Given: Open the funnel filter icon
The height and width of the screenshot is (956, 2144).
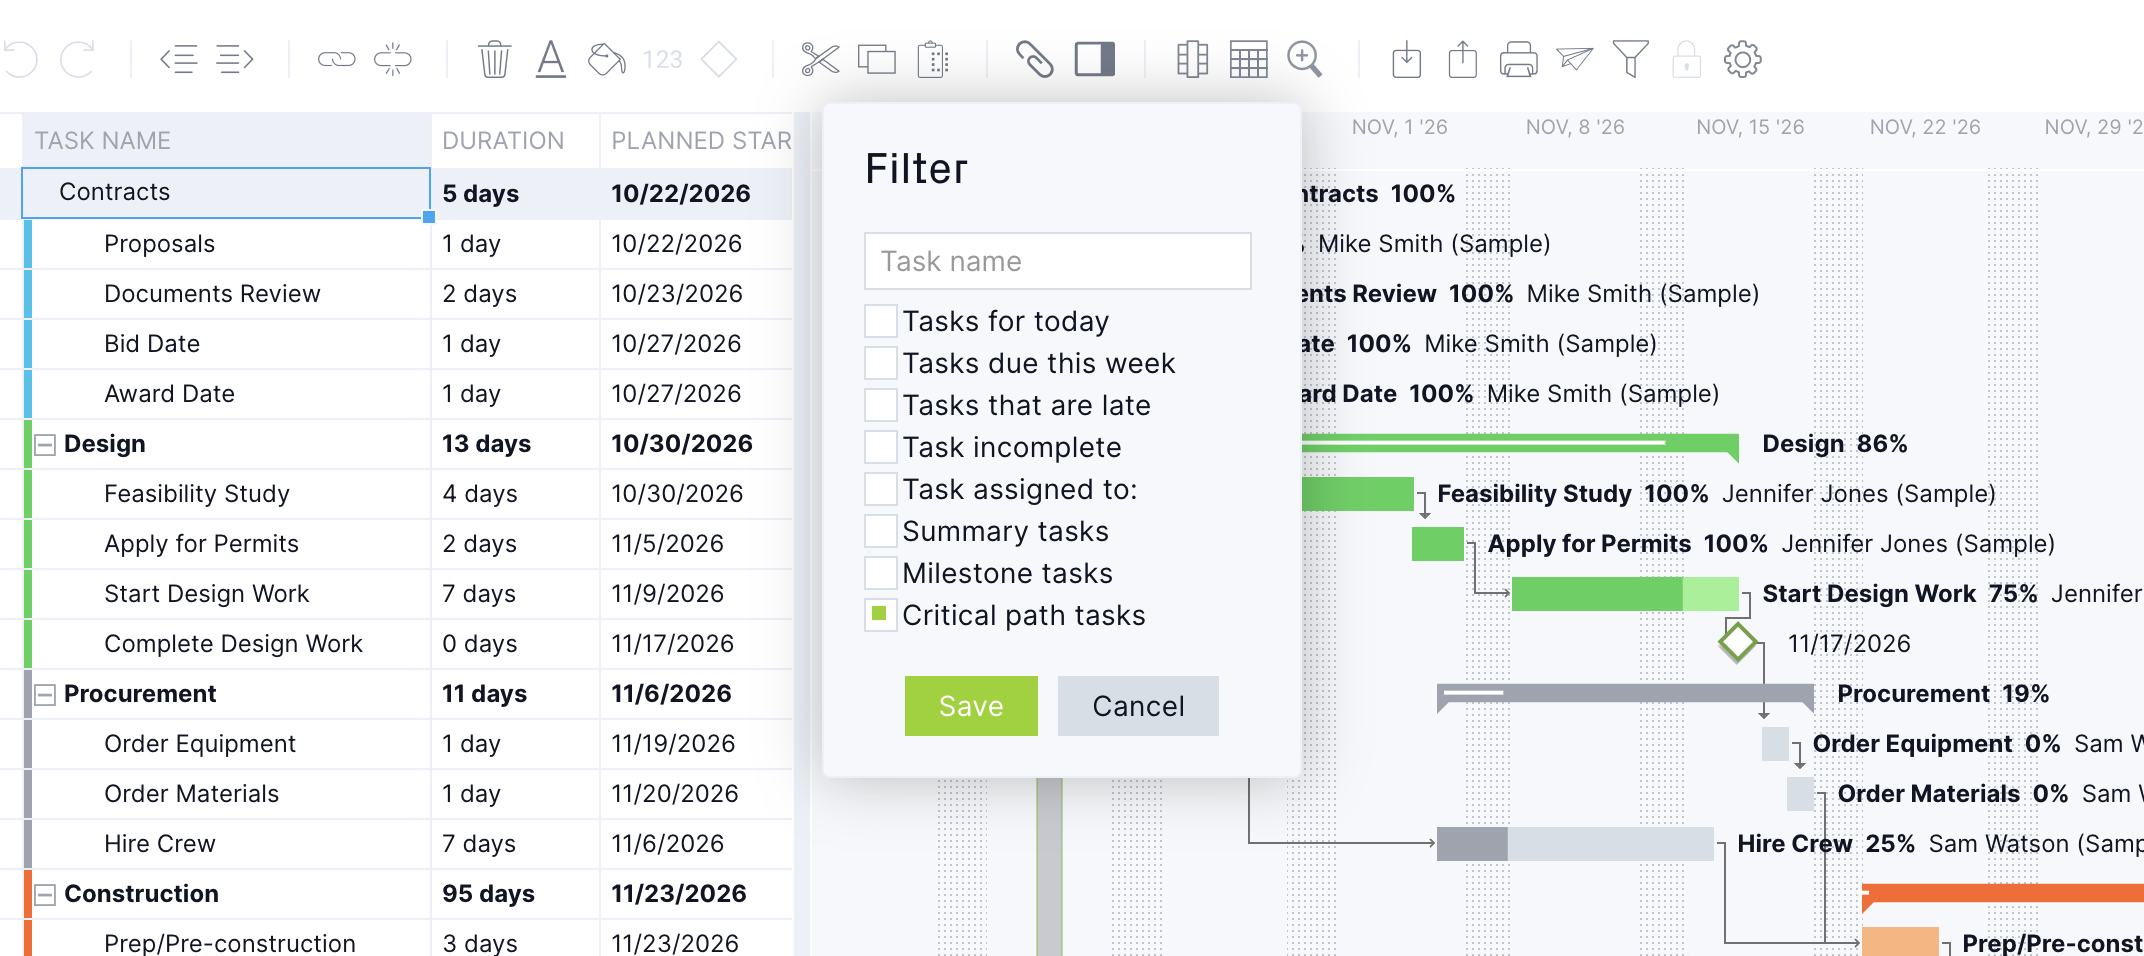Looking at the screenshot, I should tap(1630, 59).
